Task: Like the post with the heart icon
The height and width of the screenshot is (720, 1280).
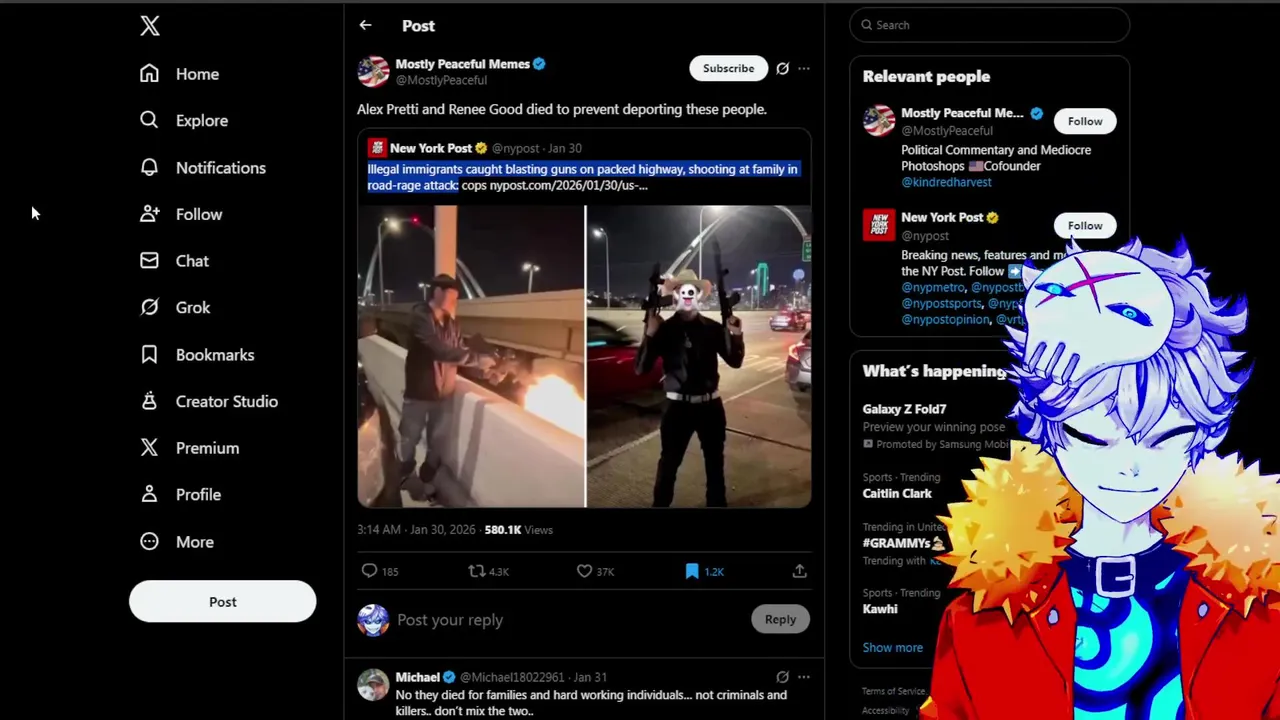Action: [x=584, y=571]
